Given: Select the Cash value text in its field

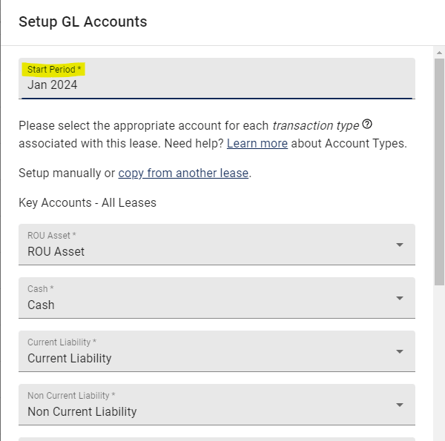Looking at the screenshot, I should [x=41, y=305].
